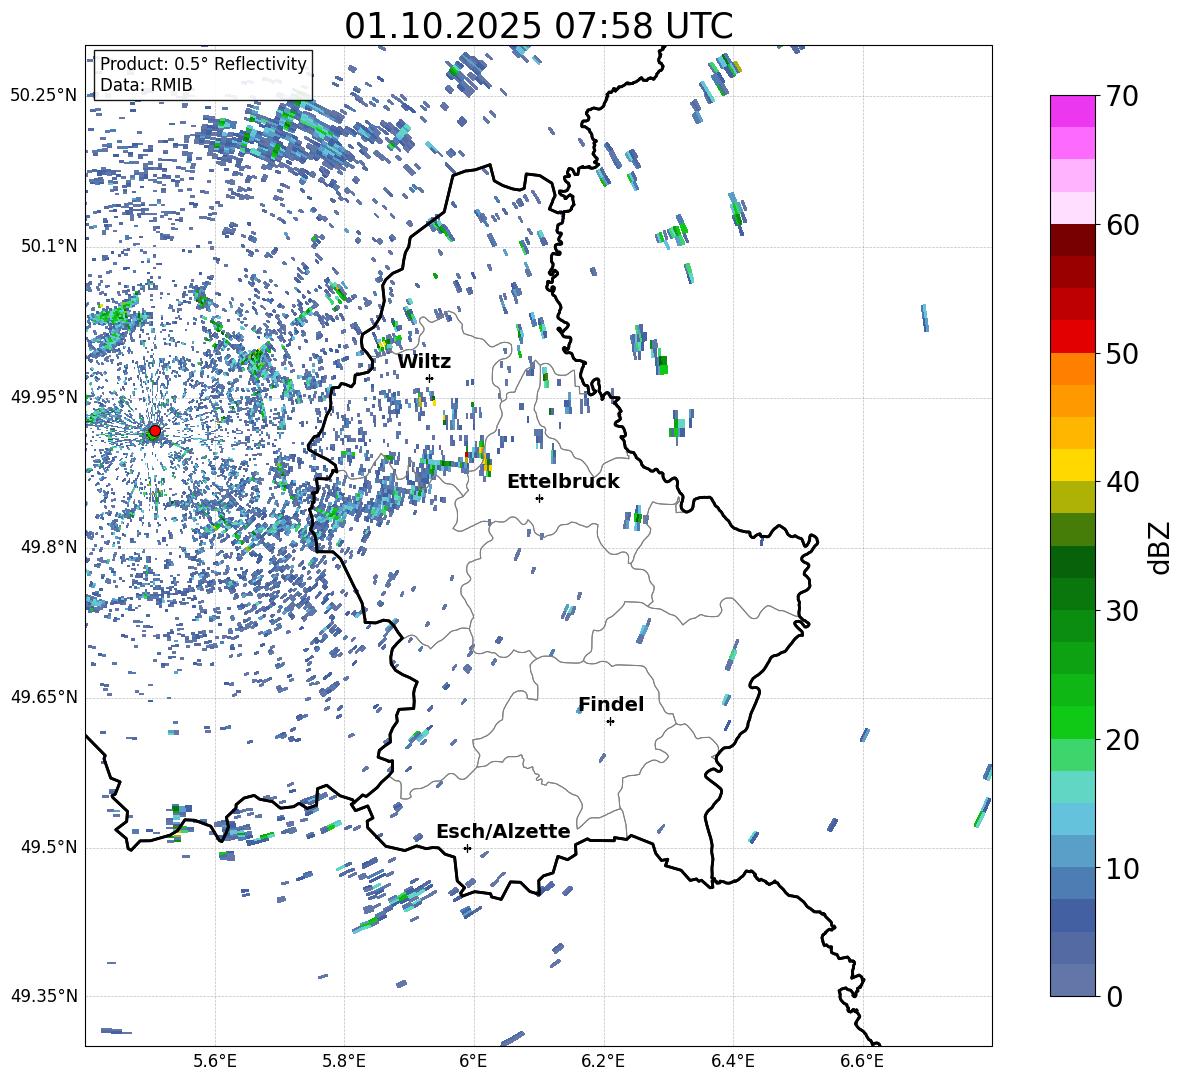Click the dBZ colorbar axis label

point(1160,547)
